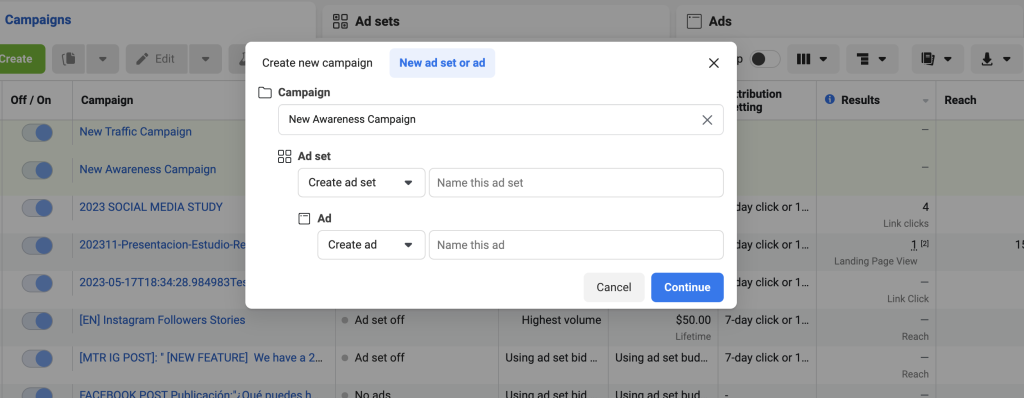
Task: Open the columns layout icon menu
Action: click(812, 59)
